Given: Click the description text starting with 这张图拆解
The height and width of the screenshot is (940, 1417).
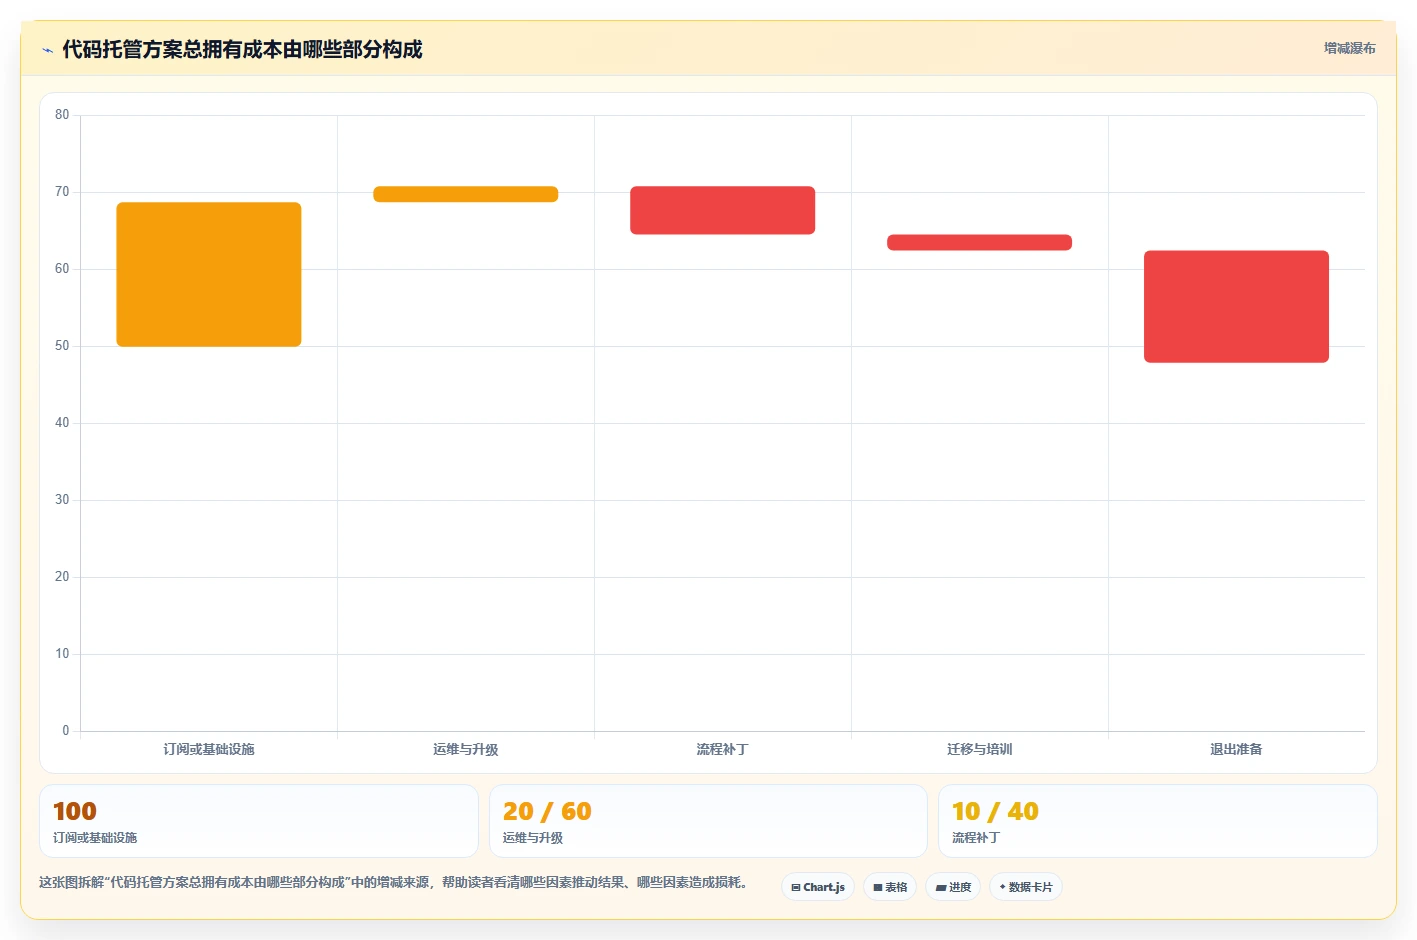Looking at the screenshot, I should tap(395, 883).
